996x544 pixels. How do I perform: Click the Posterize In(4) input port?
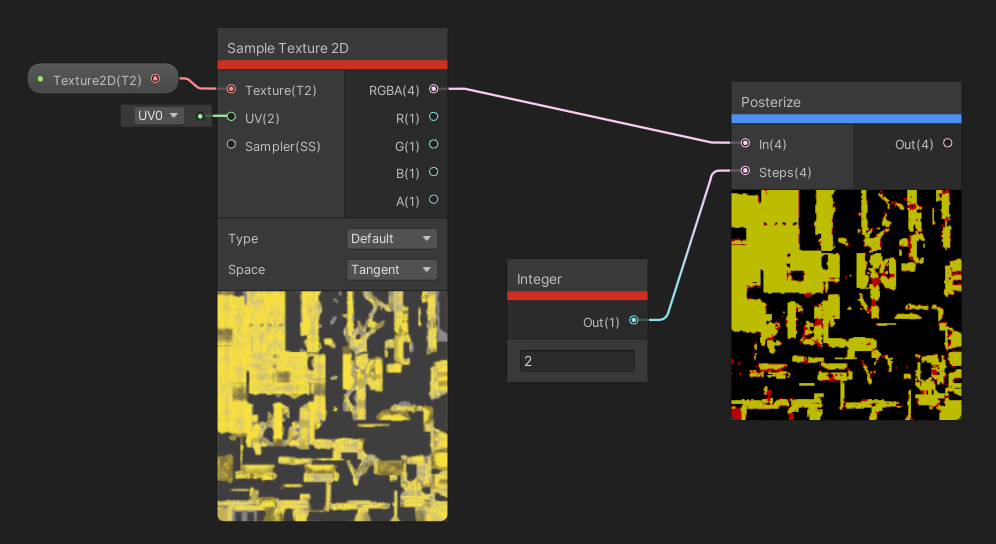click(x=746, y=144)
